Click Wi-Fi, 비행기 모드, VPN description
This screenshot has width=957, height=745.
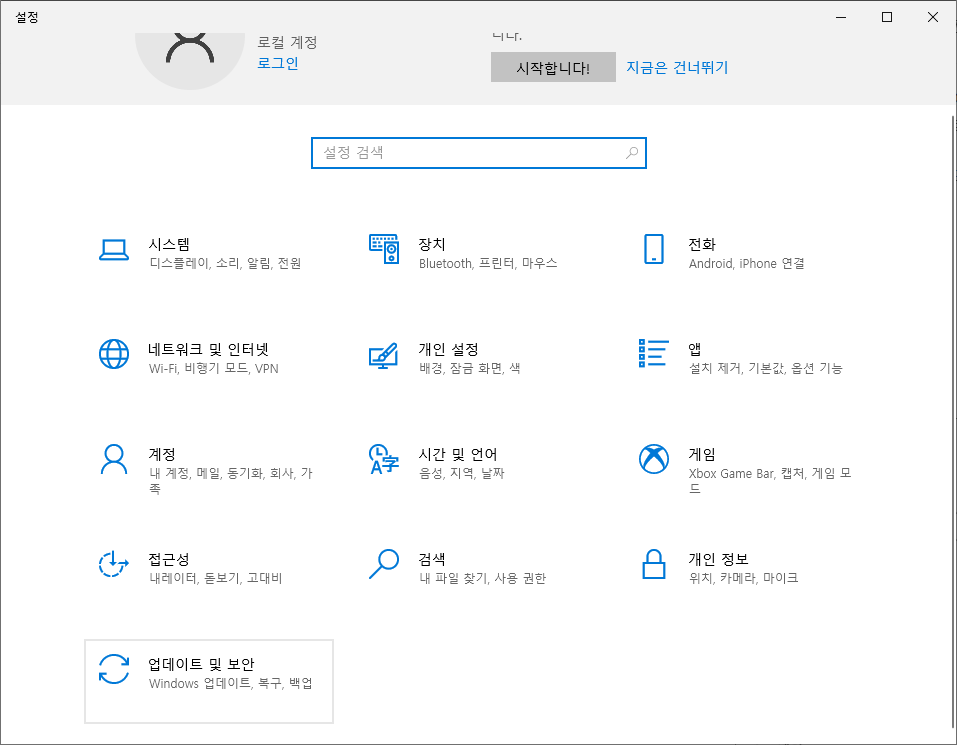214,368
